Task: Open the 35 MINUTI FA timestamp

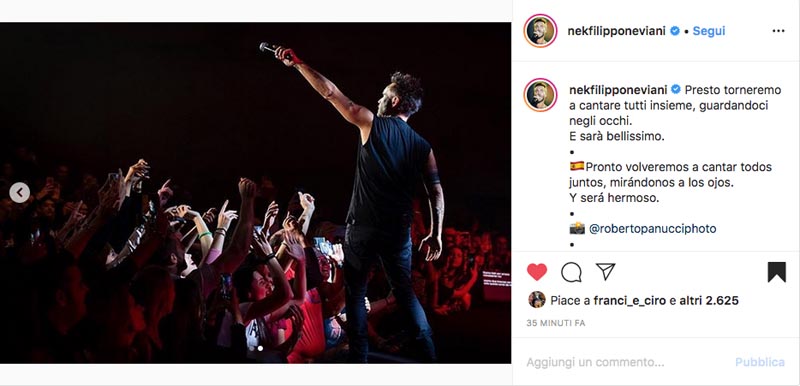Action: click(556, 323)
